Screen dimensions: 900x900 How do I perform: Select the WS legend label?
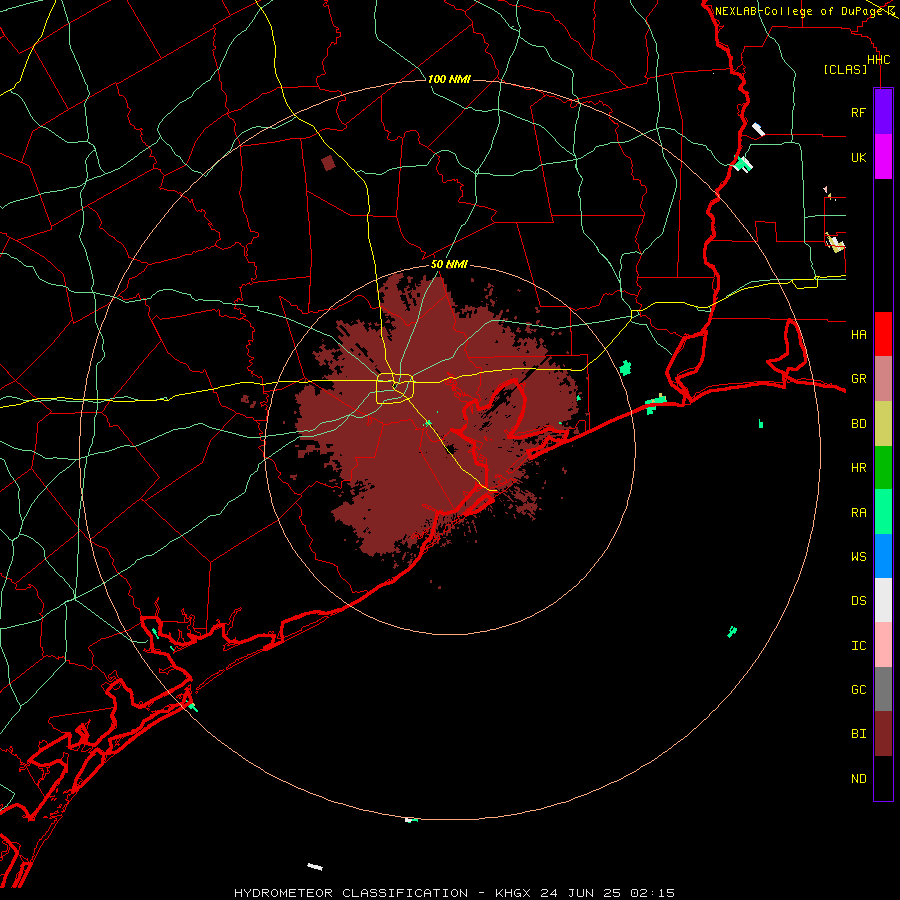pos(858,556)
